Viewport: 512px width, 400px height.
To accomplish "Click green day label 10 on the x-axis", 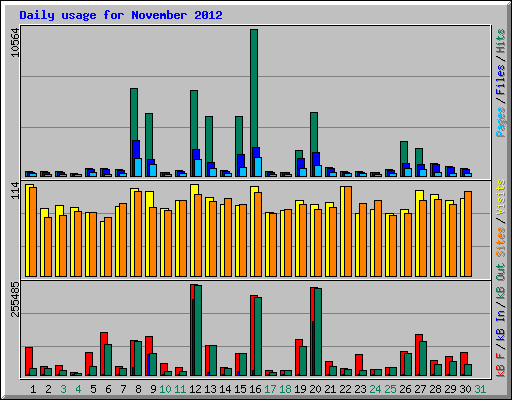I will pyautogui.click(x=165, y=389).
